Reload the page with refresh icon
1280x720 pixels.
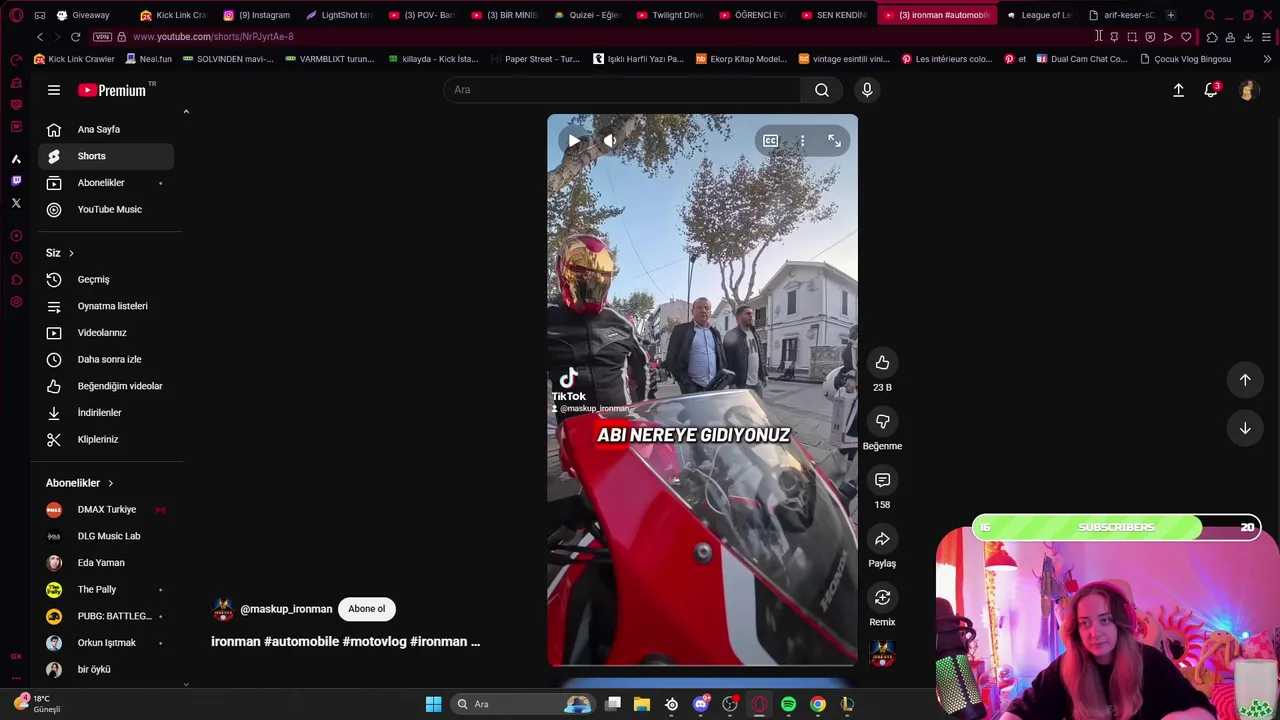coord(75,37)
